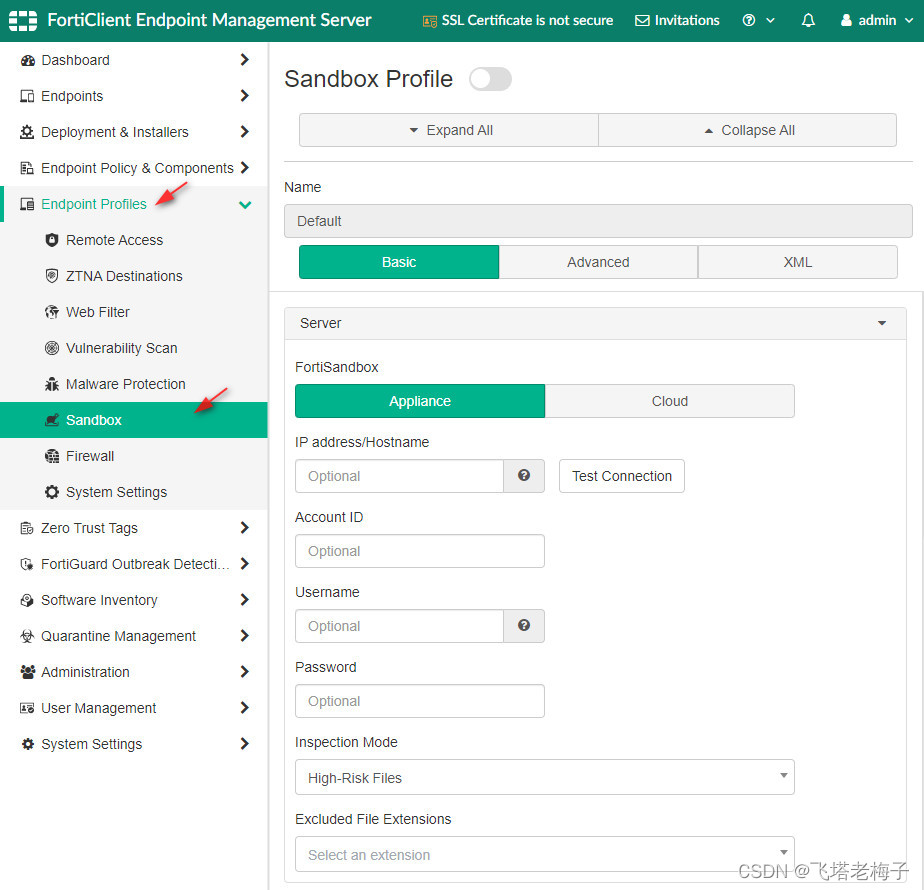Click the Administration users icon

click(x=27, y=672)
